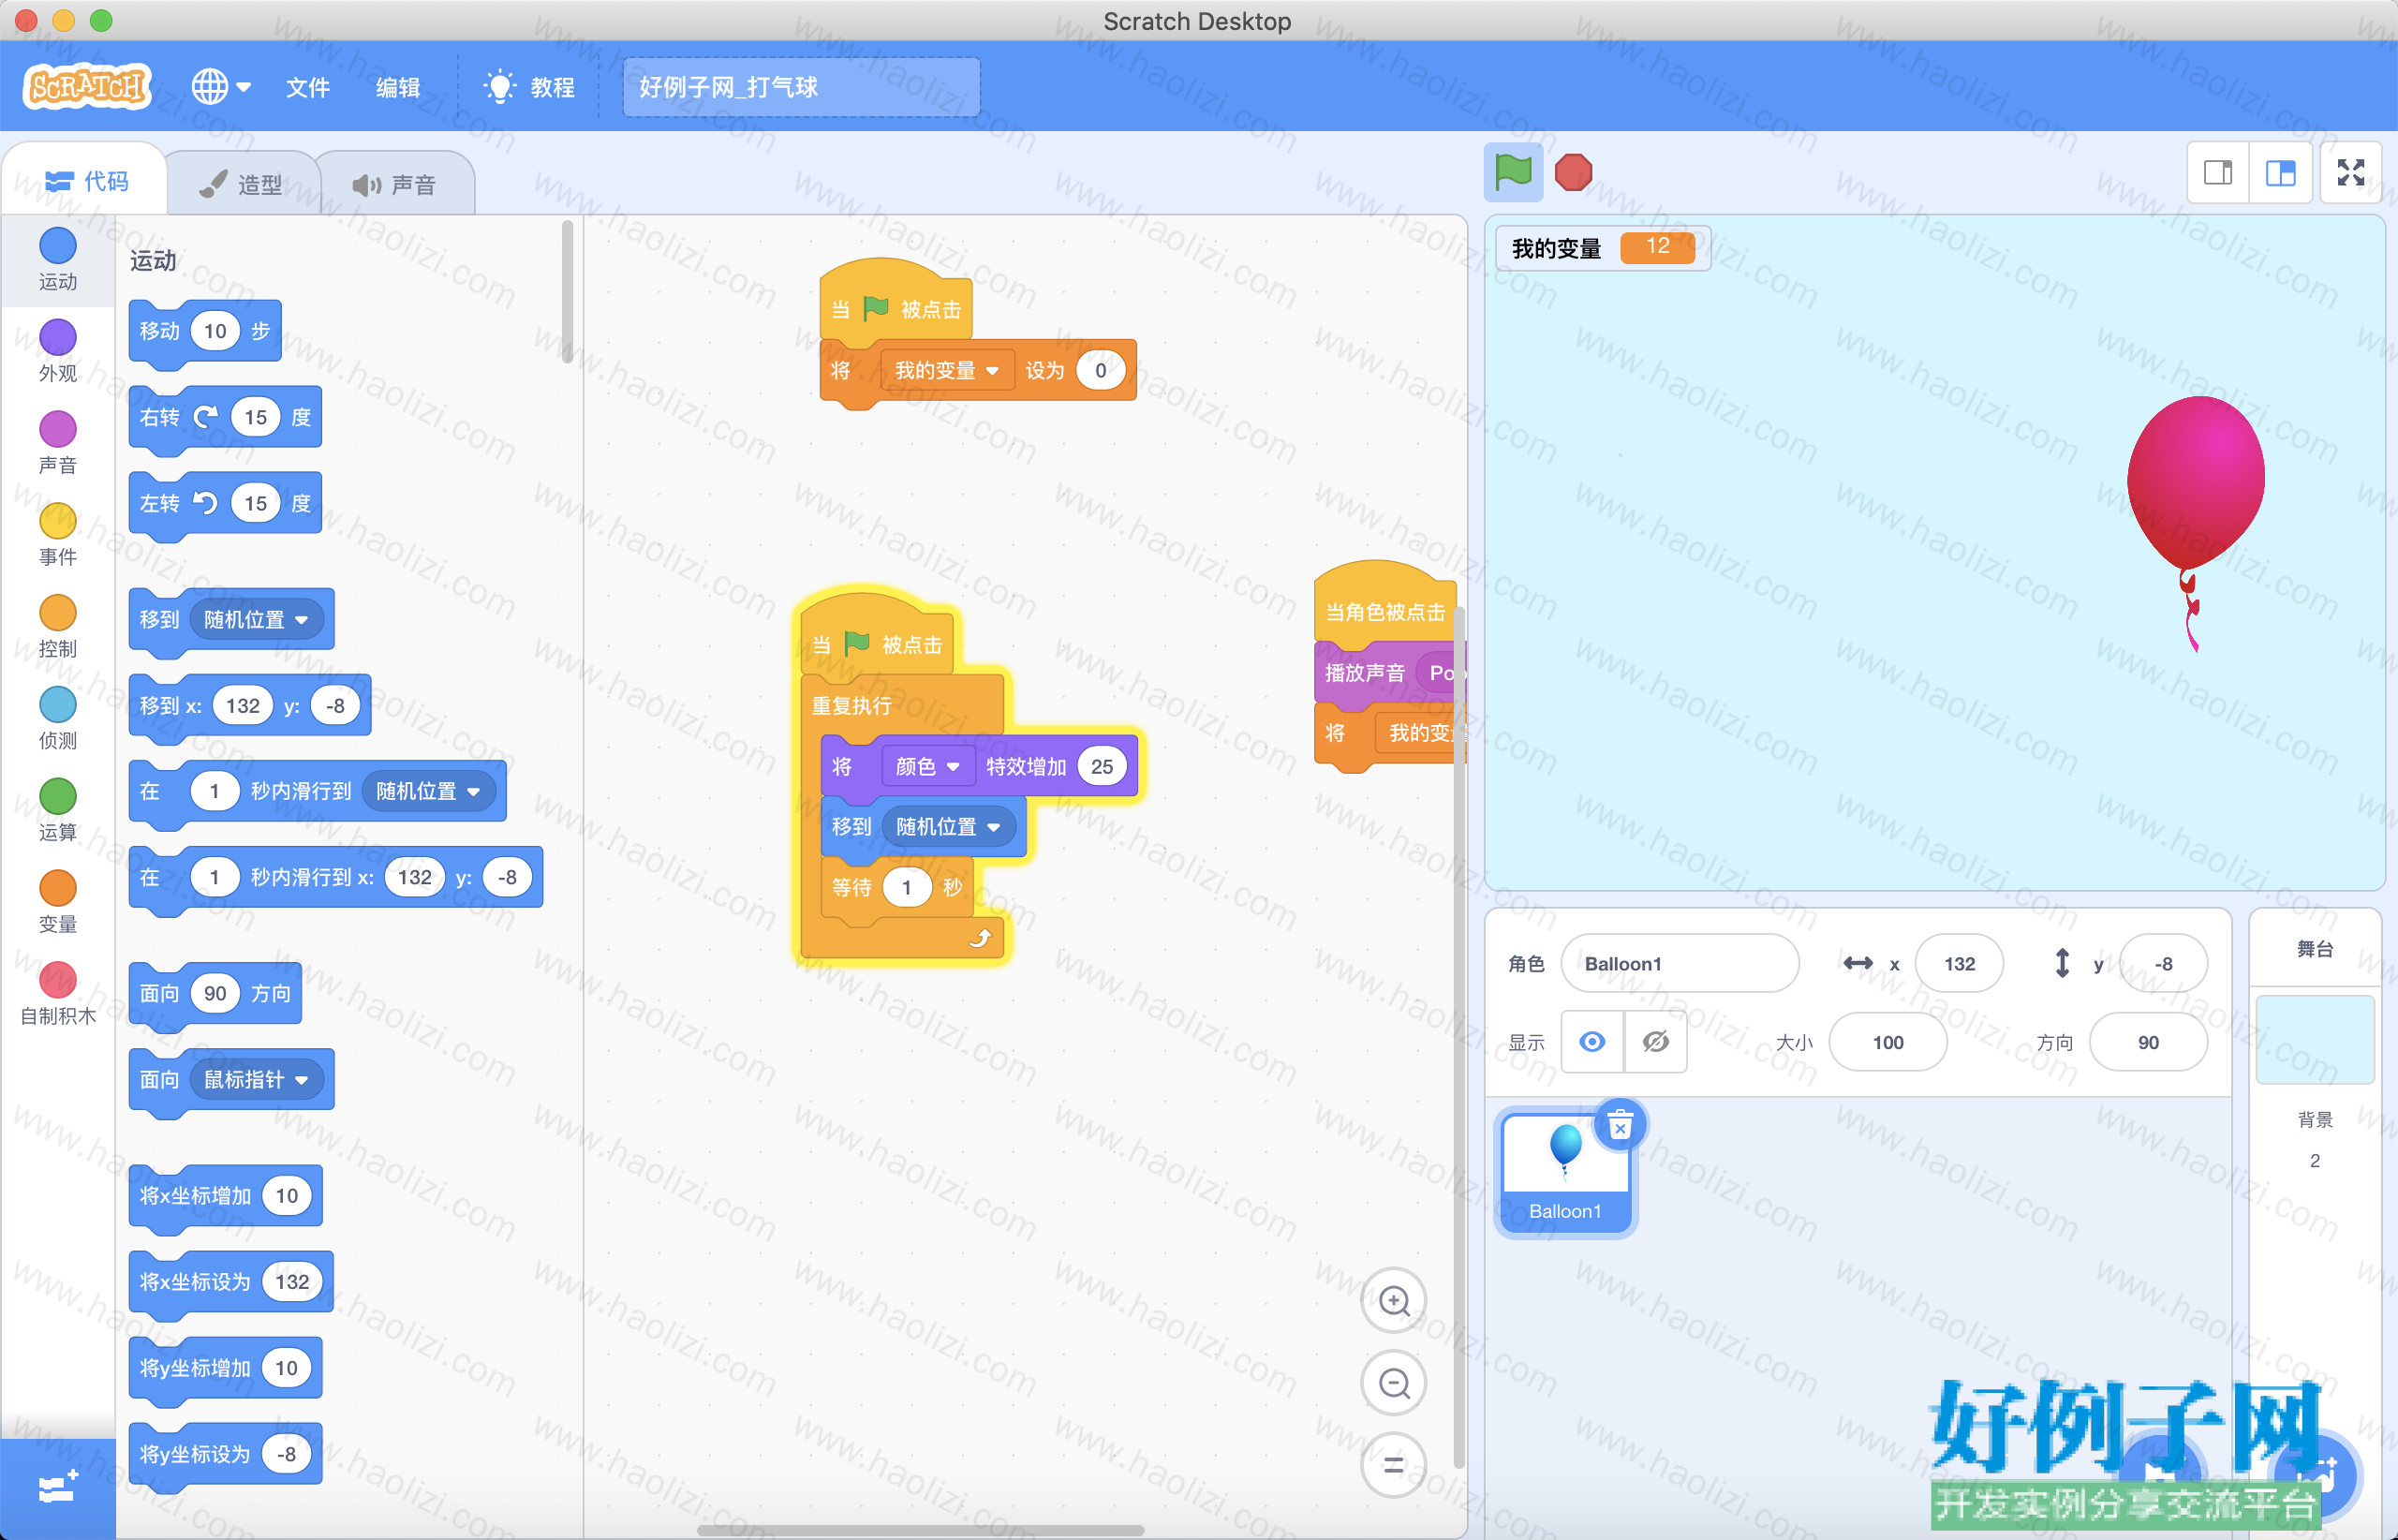The height and width of the screenshot is (1540, 2398).
Task: Edit the 25 value in 特效增加 block
Action: 1102,766
